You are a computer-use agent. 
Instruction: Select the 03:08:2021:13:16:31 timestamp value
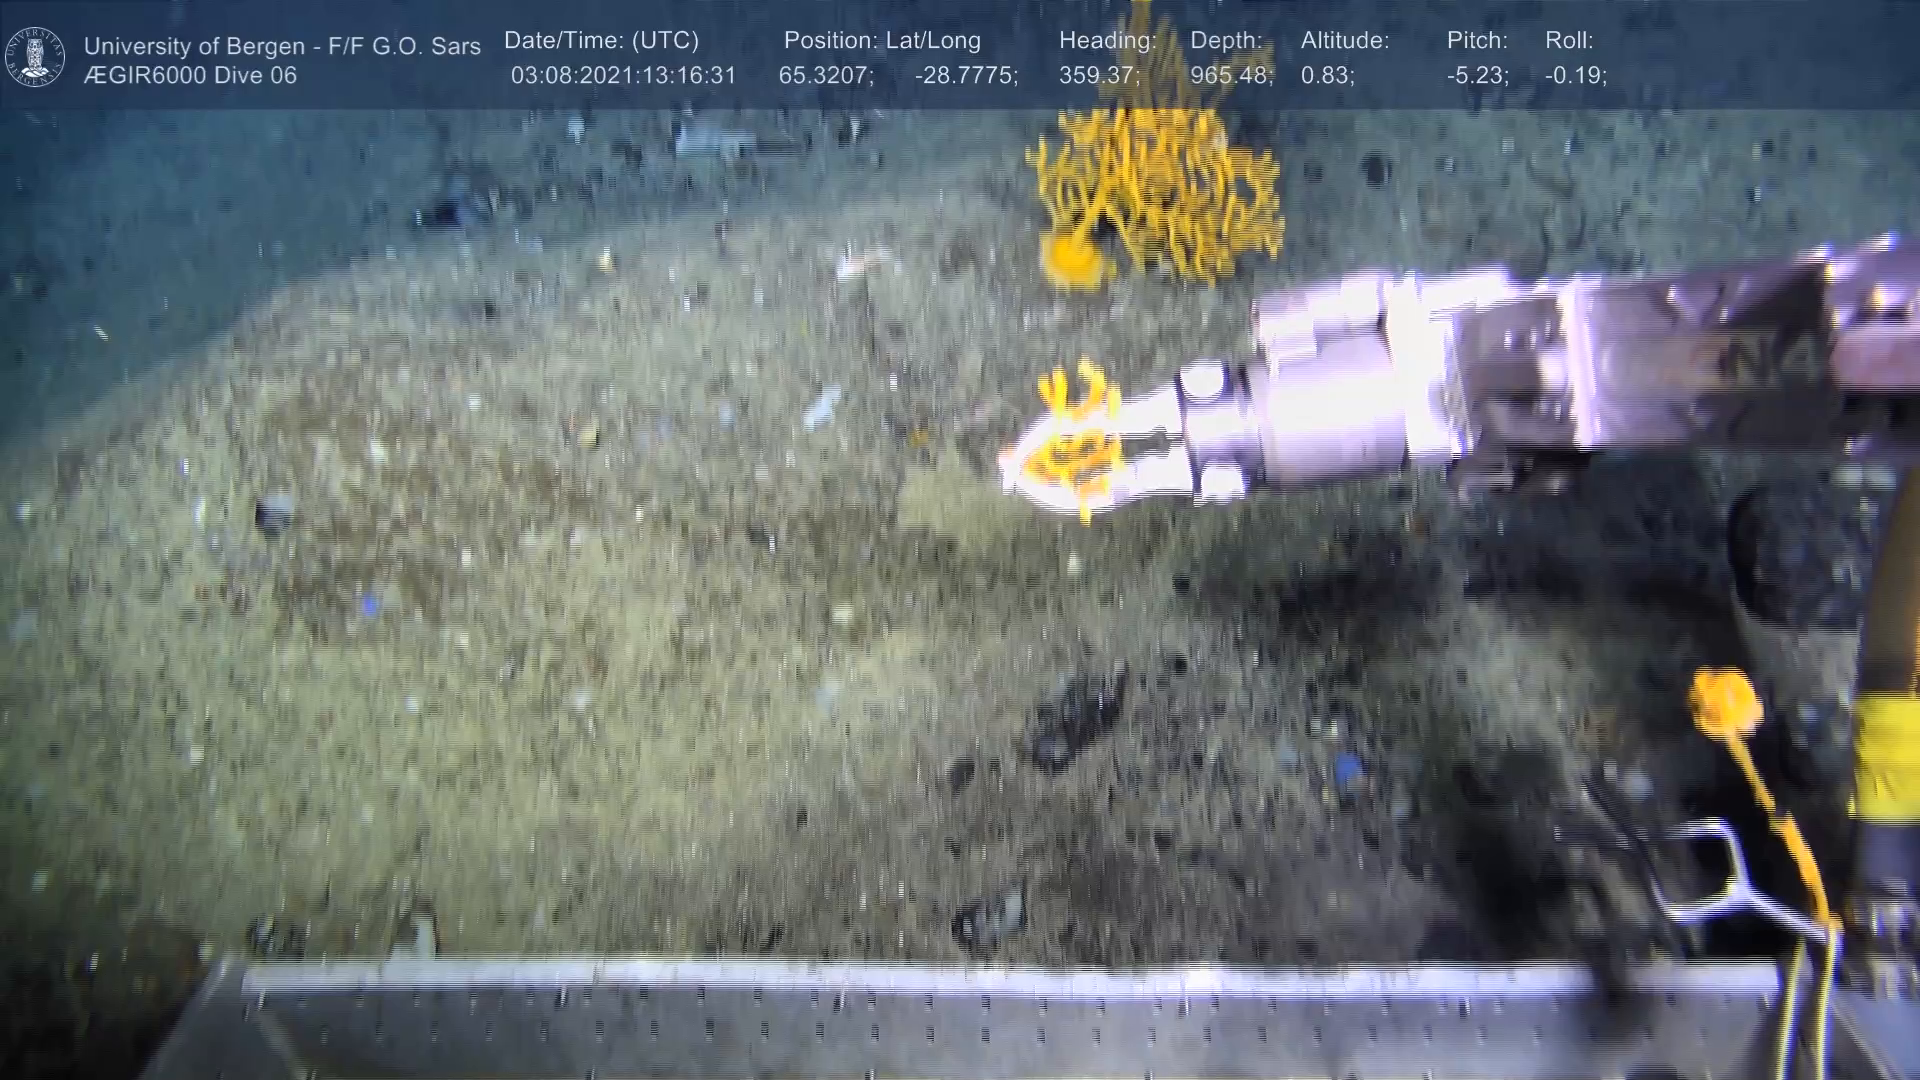tap(623, 76)
